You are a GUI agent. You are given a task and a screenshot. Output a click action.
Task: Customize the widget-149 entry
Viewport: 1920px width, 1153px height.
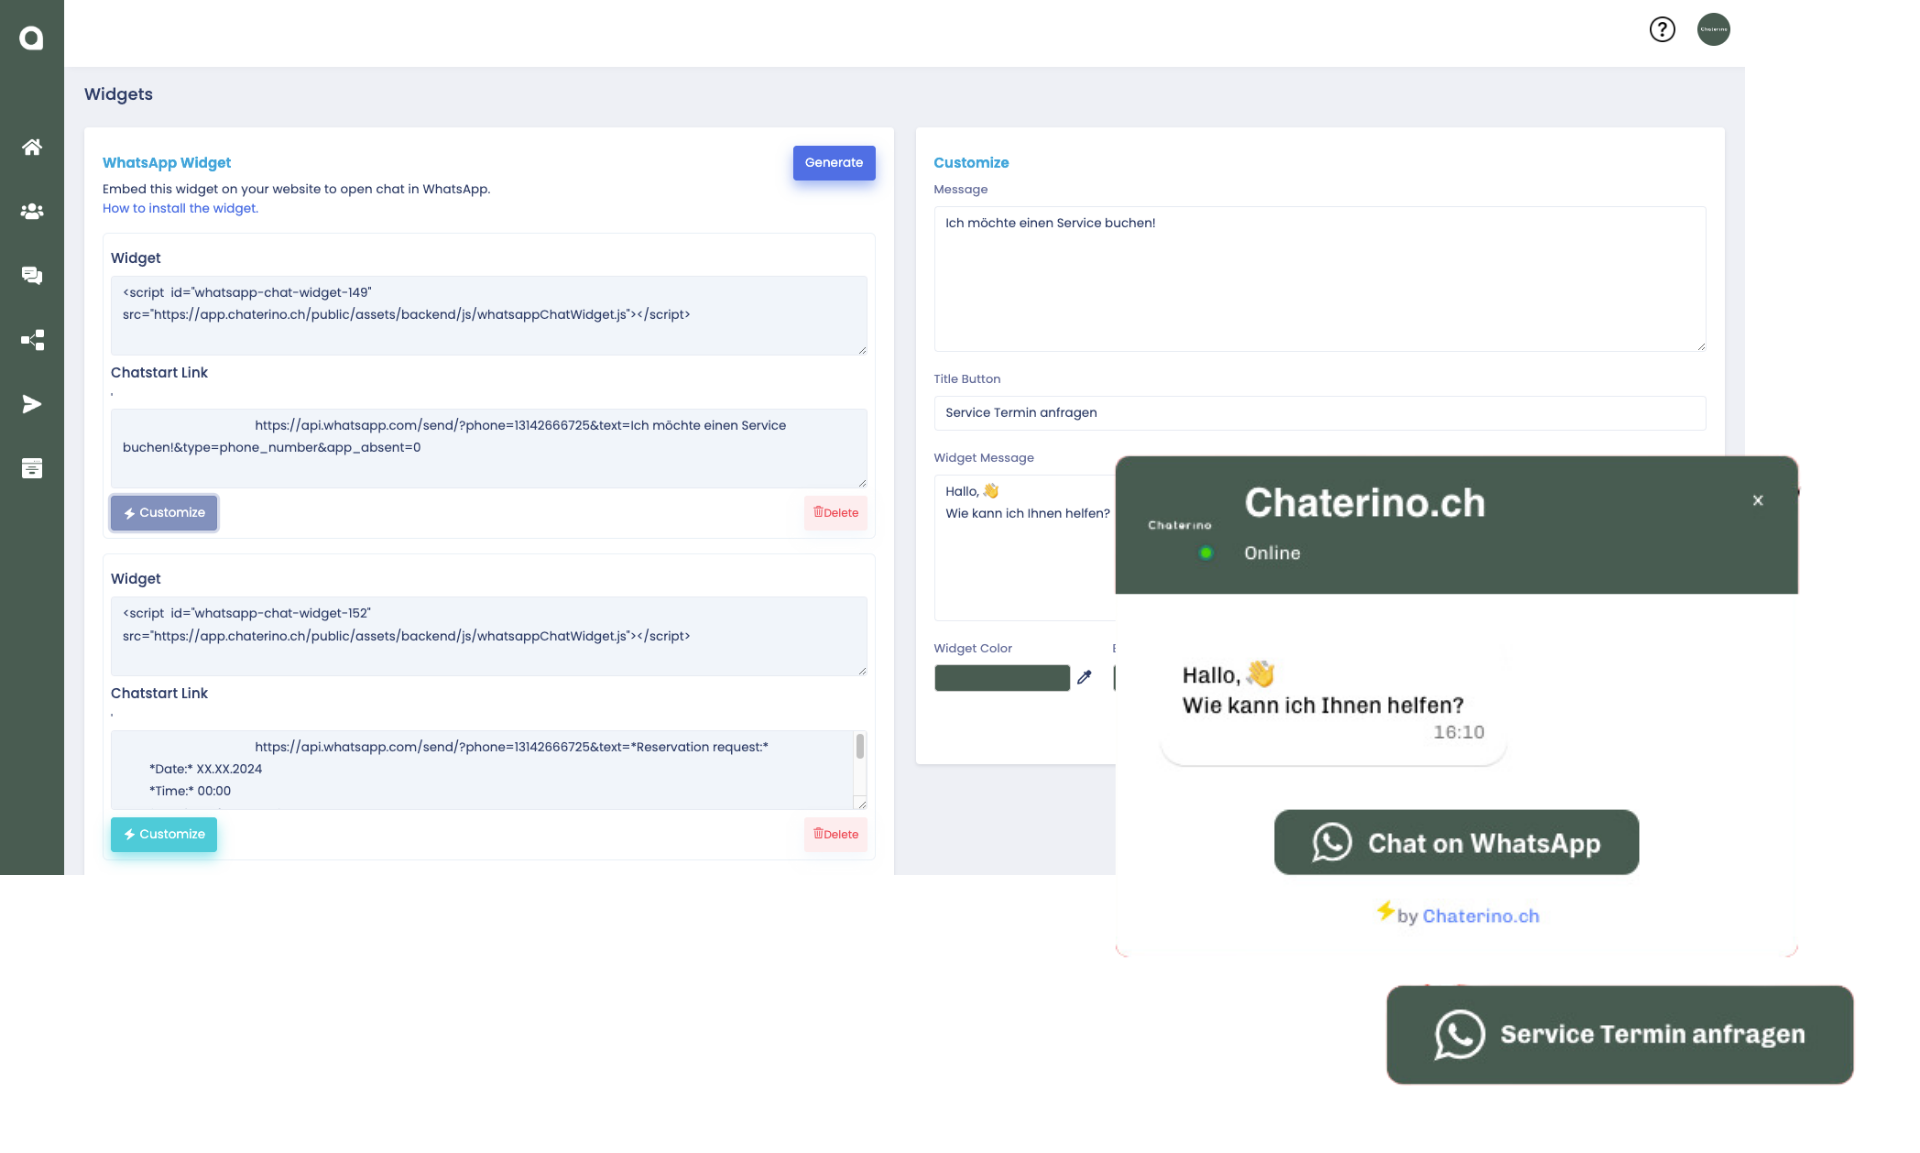click(x=164, y=513)
